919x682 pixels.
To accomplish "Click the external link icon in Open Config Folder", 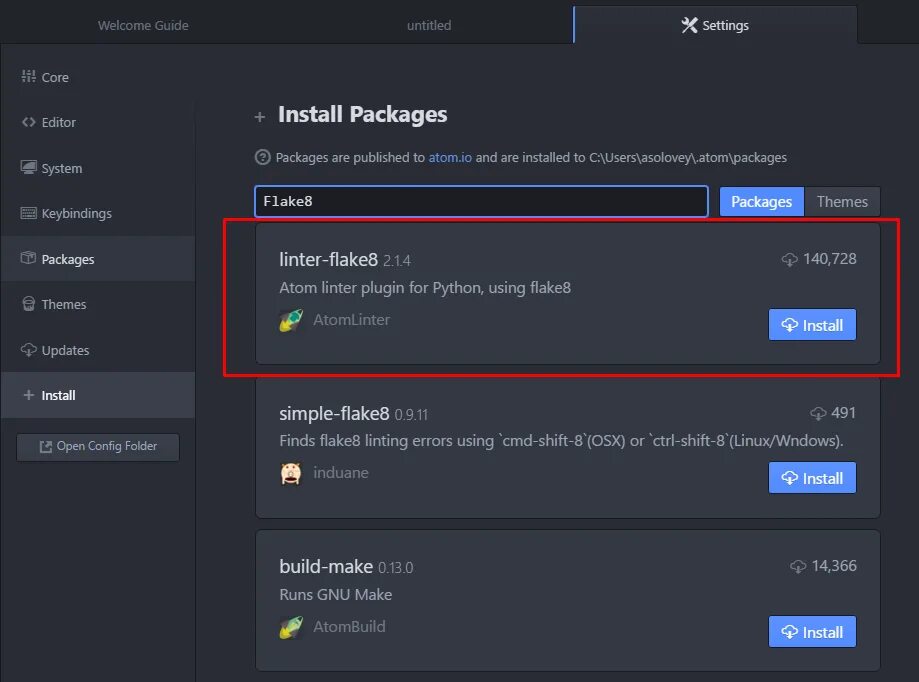I will coord(45,447).
